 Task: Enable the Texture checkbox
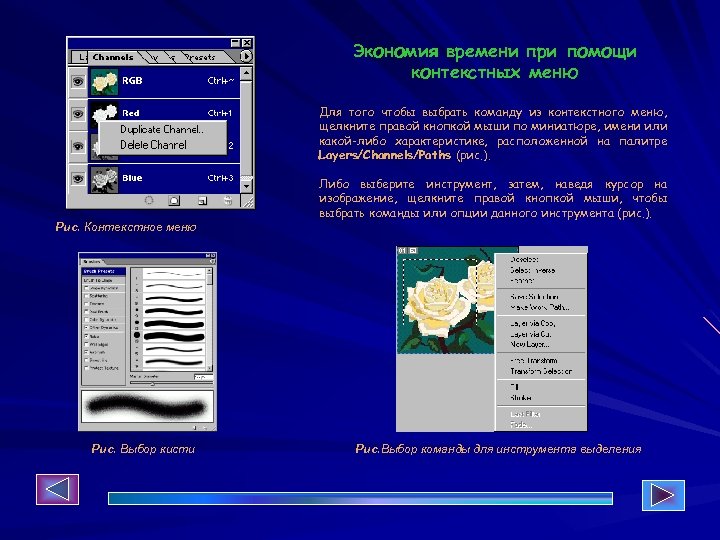point(86,304)
